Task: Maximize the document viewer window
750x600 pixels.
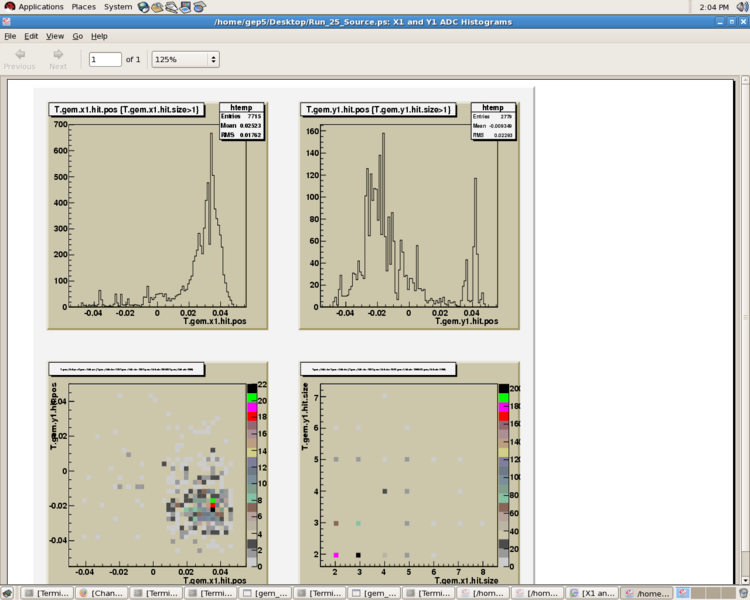Action: pyautogui.click(x=731, y=22)
